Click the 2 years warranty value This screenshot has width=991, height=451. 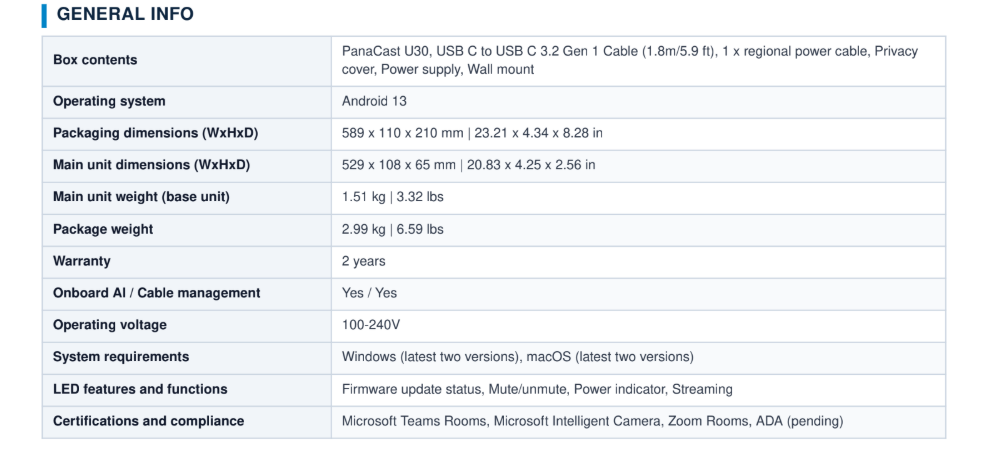click(363, 261)
